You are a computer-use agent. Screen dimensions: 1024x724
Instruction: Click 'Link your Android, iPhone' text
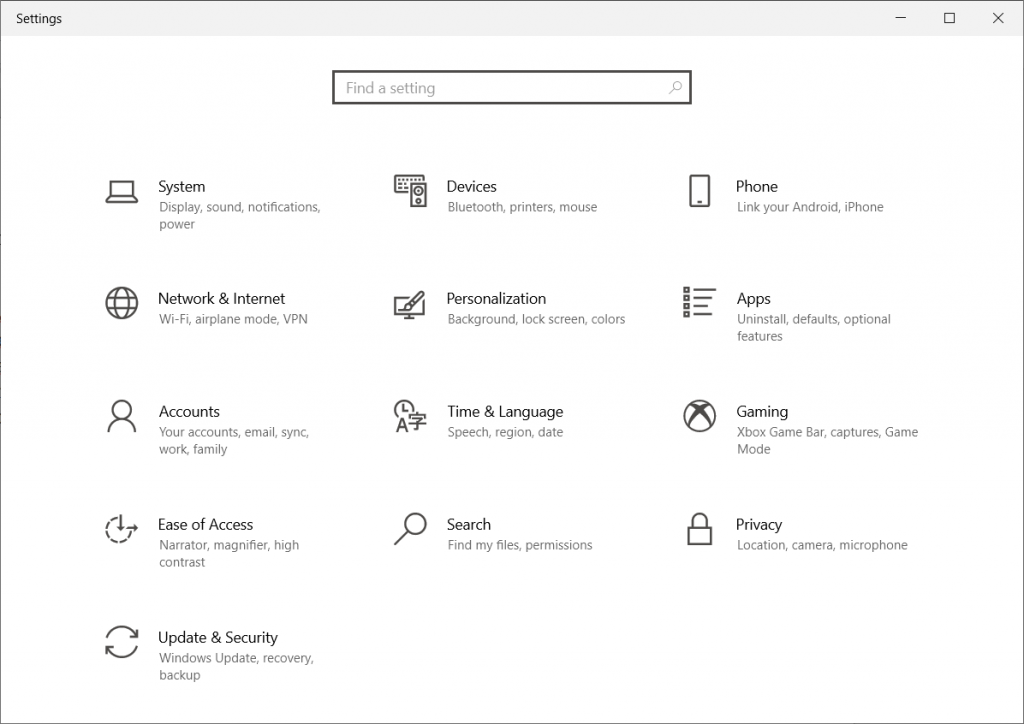[810, 207]
